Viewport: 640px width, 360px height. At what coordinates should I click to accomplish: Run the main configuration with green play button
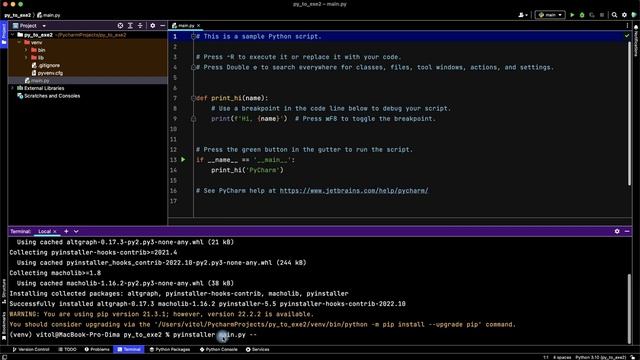(x=572, y=15)
